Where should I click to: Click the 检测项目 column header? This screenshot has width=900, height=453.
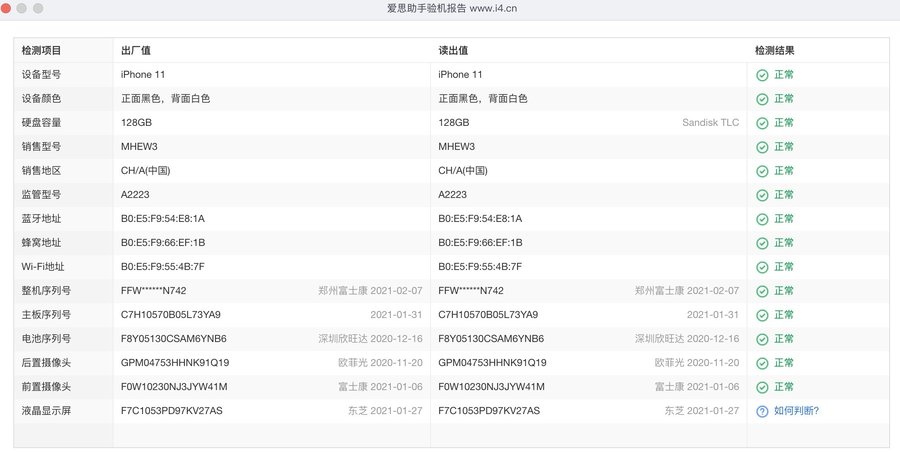pos(41,50)
